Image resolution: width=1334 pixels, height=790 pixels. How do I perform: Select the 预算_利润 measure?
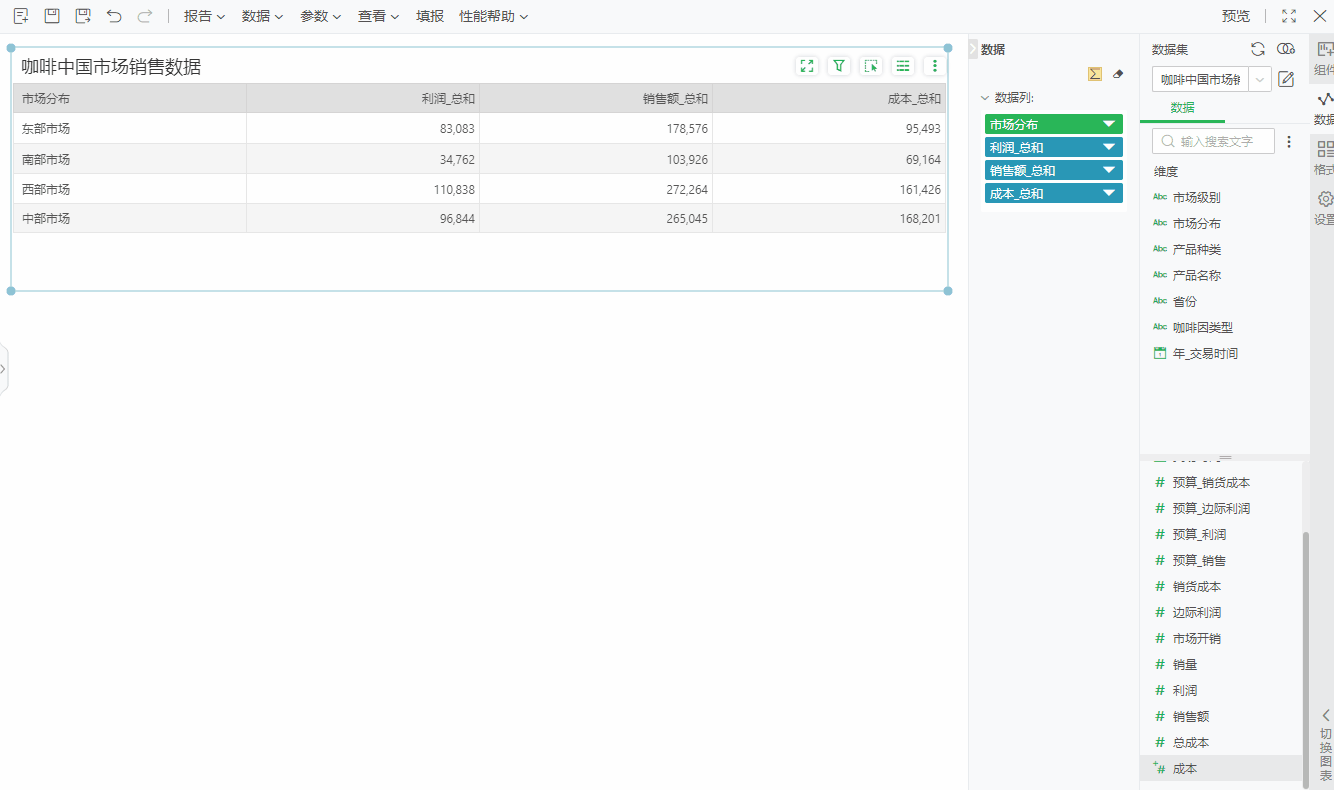(1199, 534)
